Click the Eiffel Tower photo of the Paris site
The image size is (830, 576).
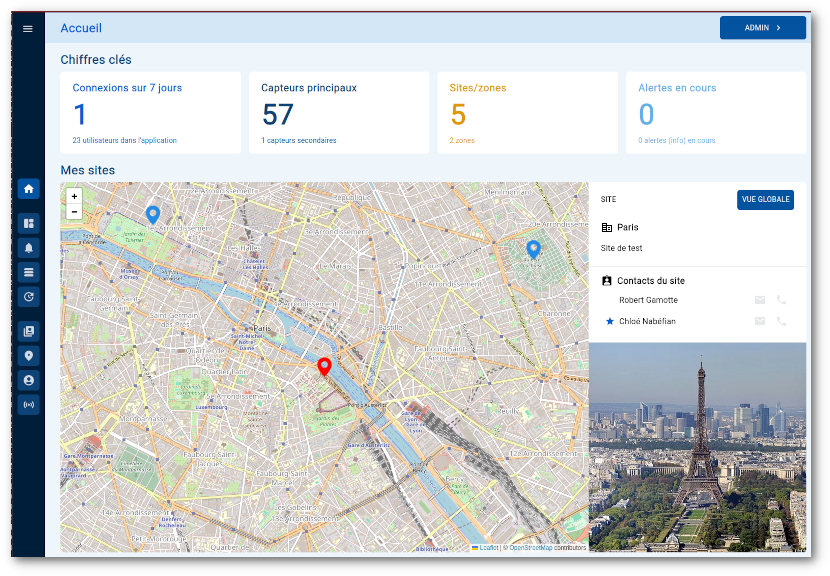tap(698, 448)
